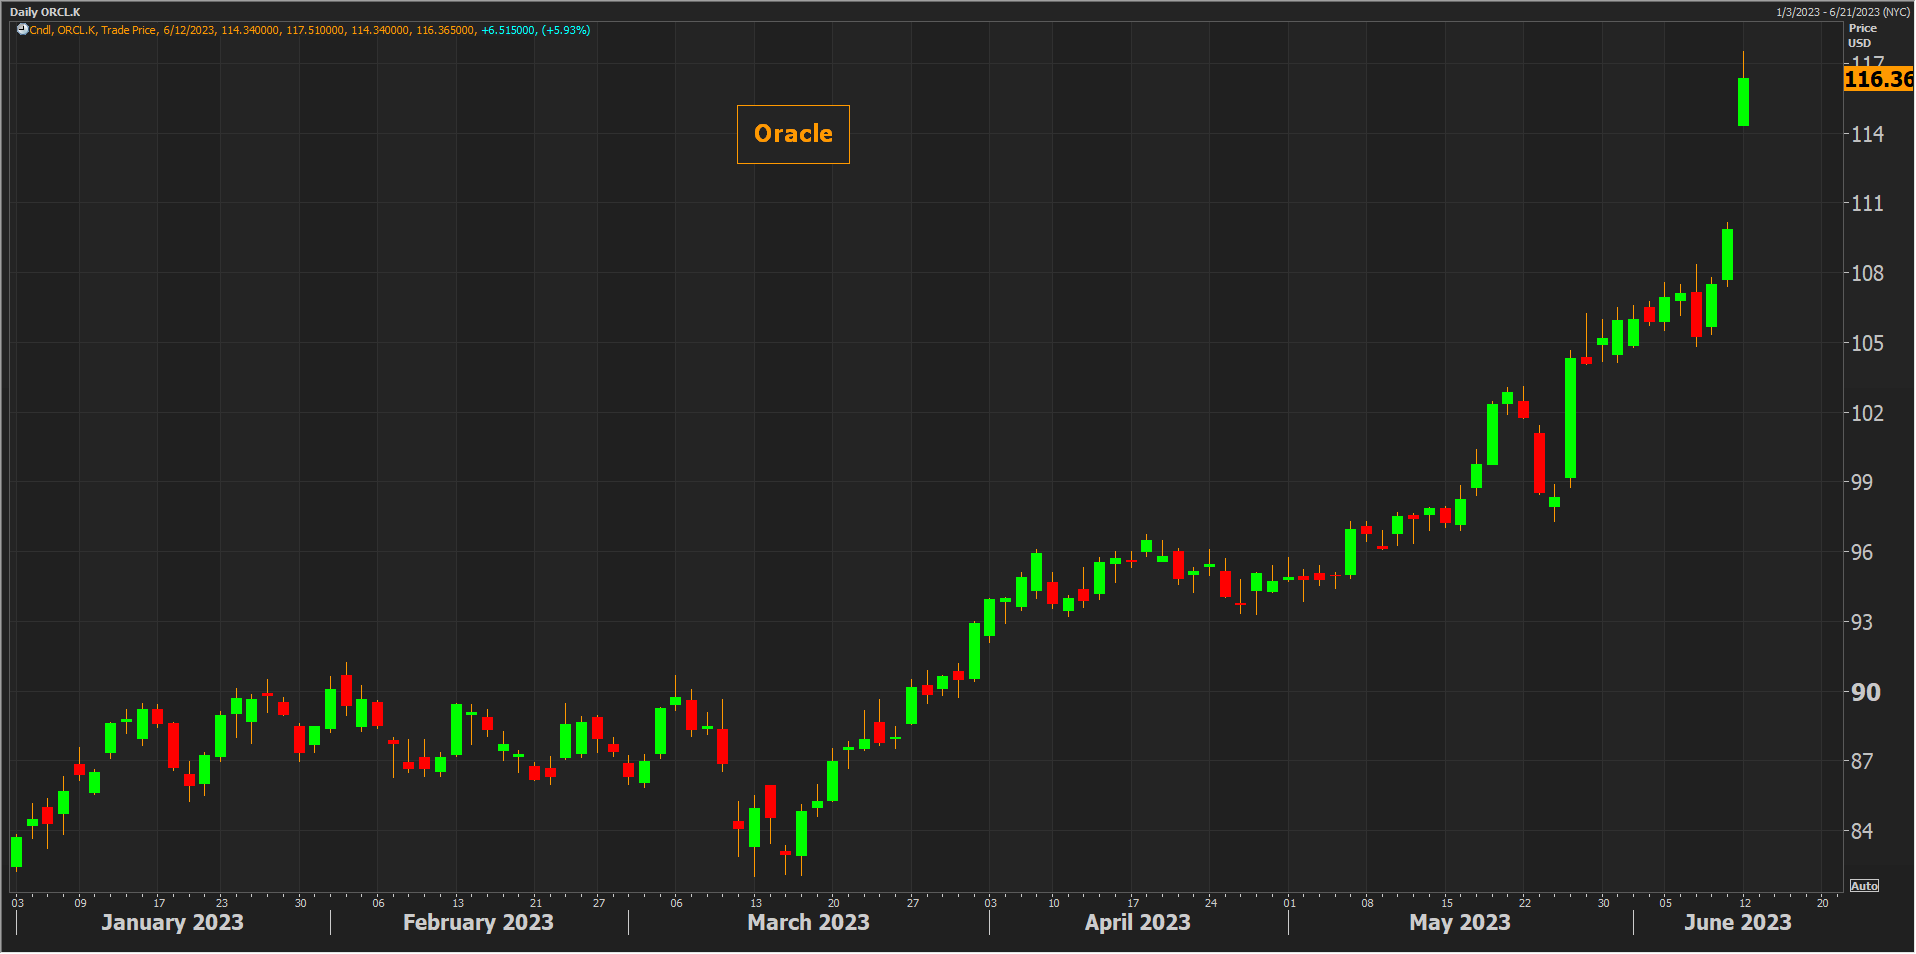This screenshot has width=1916, height=954.
Task: Click the 114 price level on axis
Action: [1866, 134]
